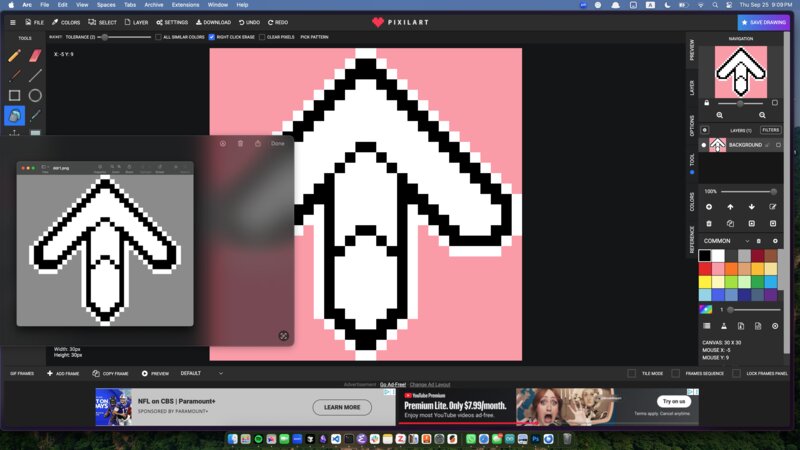
Task: Switch to the Colors side tab
Action: pos(691,201)
